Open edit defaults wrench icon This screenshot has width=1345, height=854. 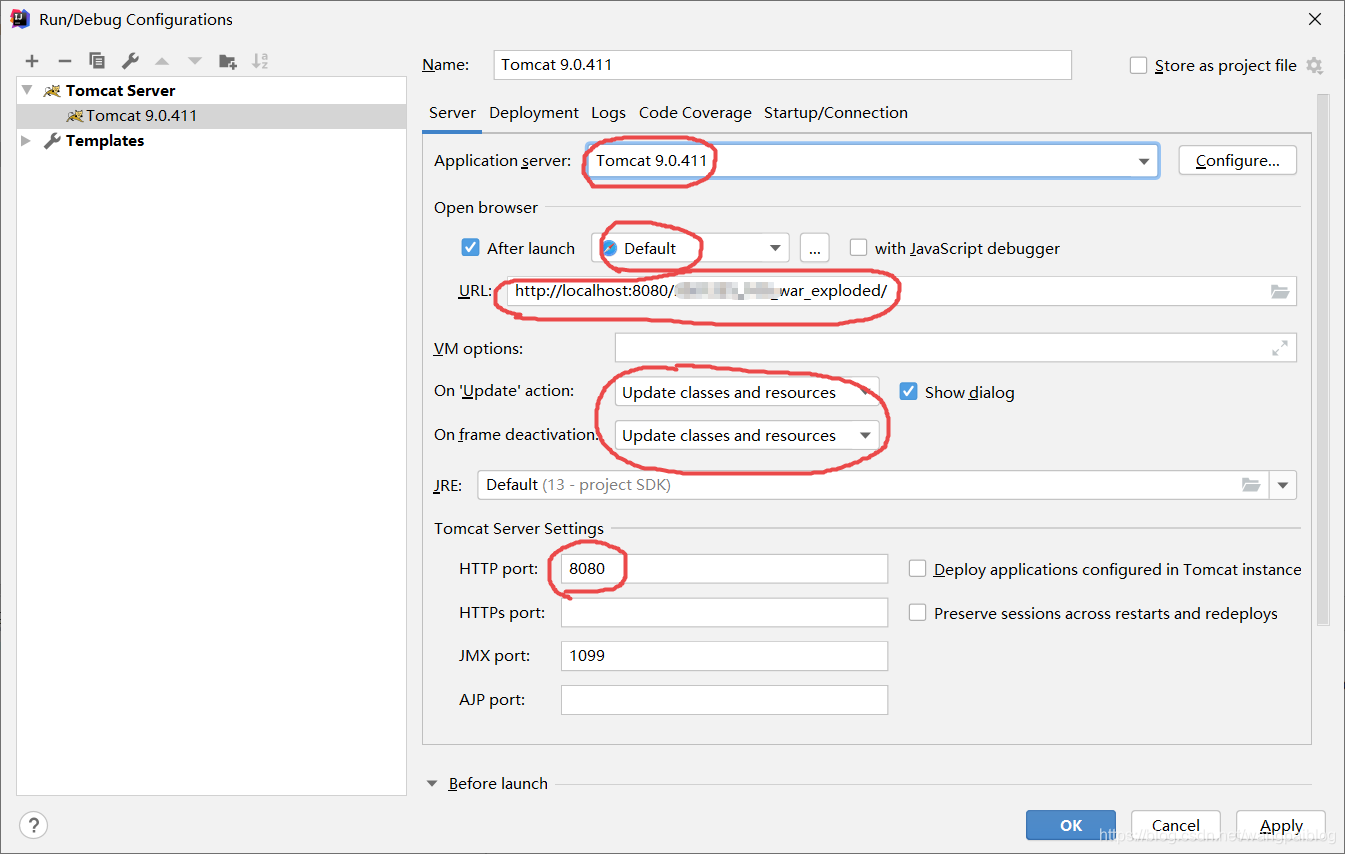pos(130,61)
